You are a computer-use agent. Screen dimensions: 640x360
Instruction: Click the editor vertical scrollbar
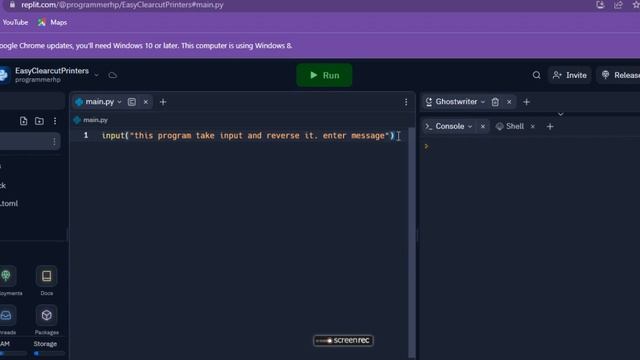[412, 243]
